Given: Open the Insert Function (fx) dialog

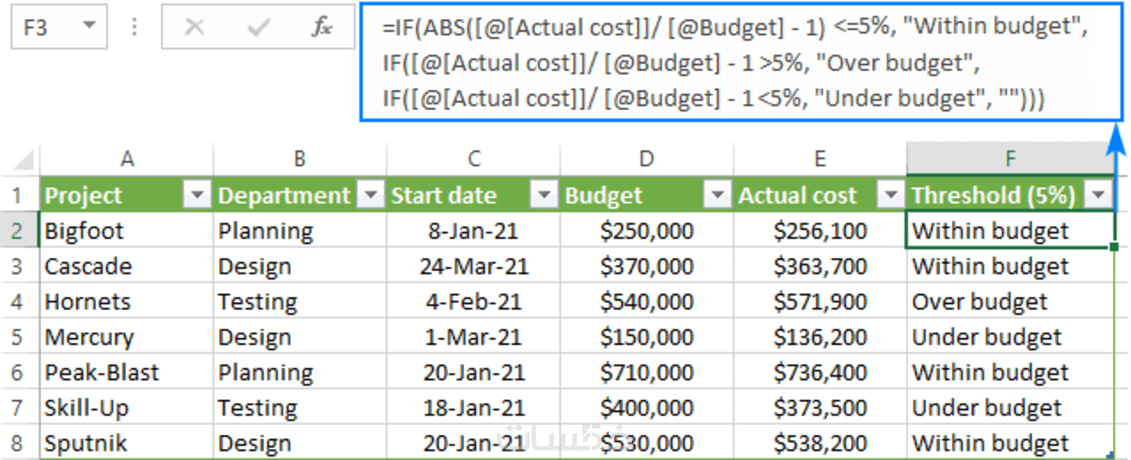Looking at the screenshot, I should [x=321, y=27].
